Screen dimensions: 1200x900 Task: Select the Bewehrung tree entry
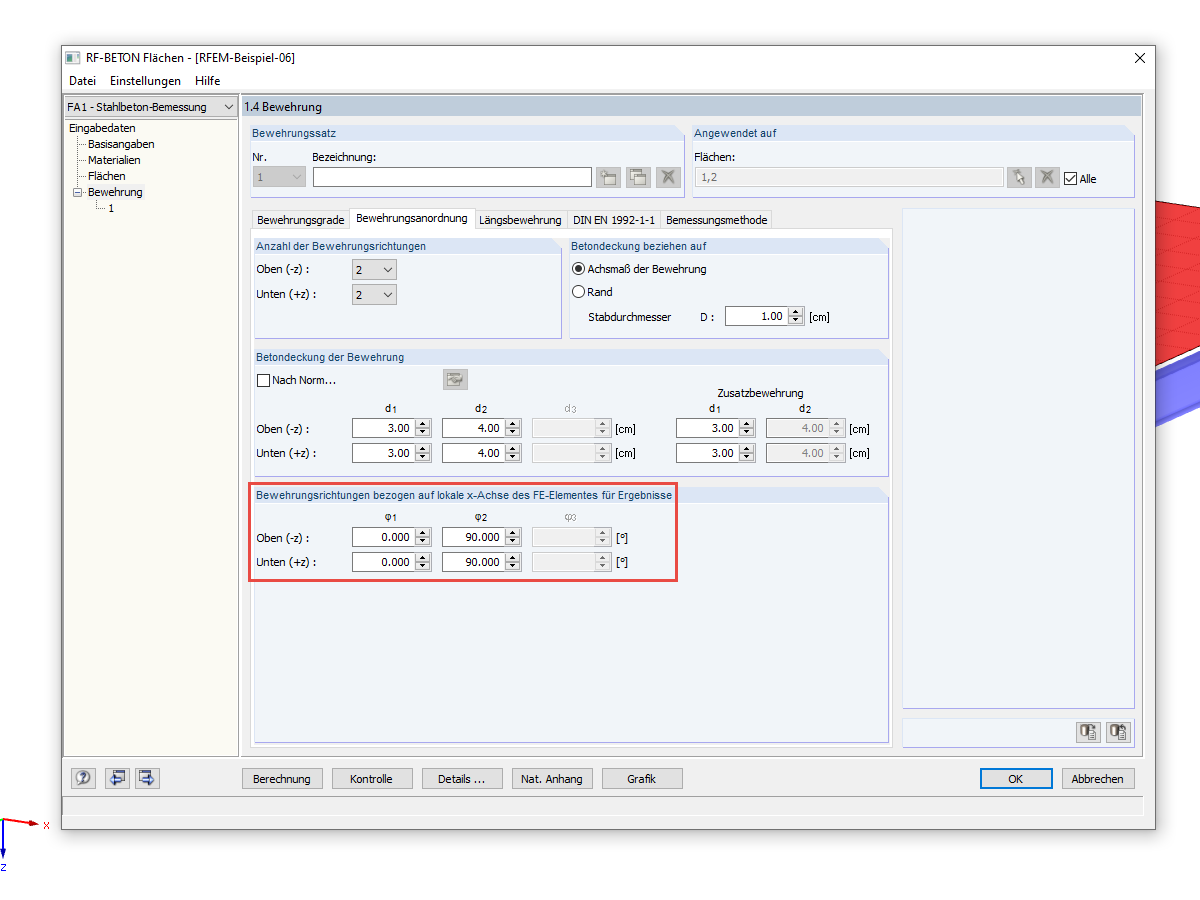pyautogui.click(x=115, y=192)
